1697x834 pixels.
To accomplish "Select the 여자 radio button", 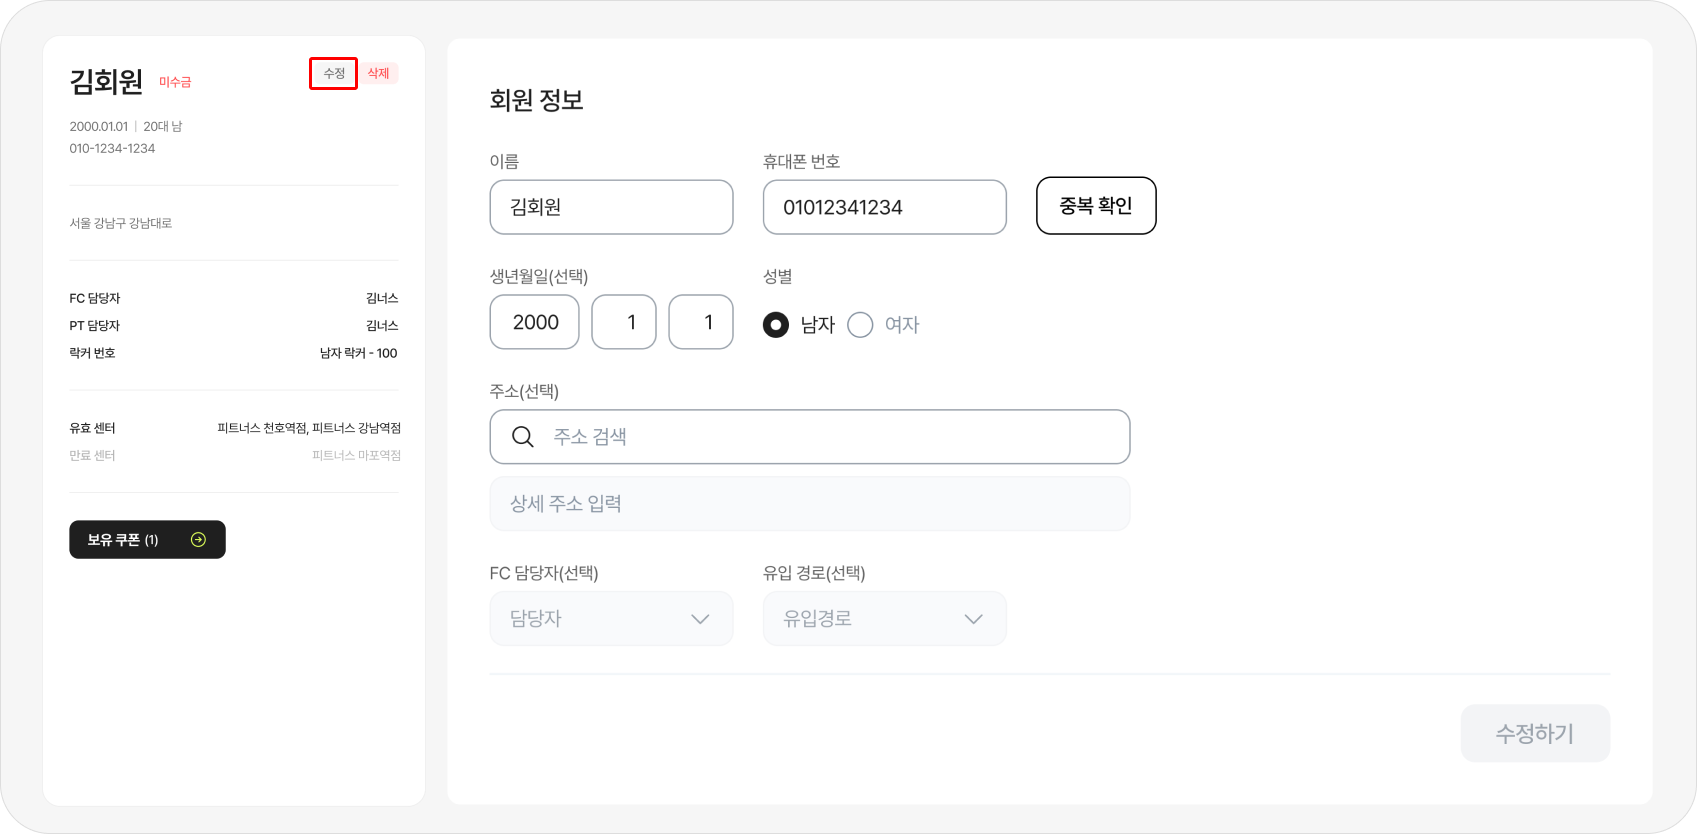I will point(860,324).
